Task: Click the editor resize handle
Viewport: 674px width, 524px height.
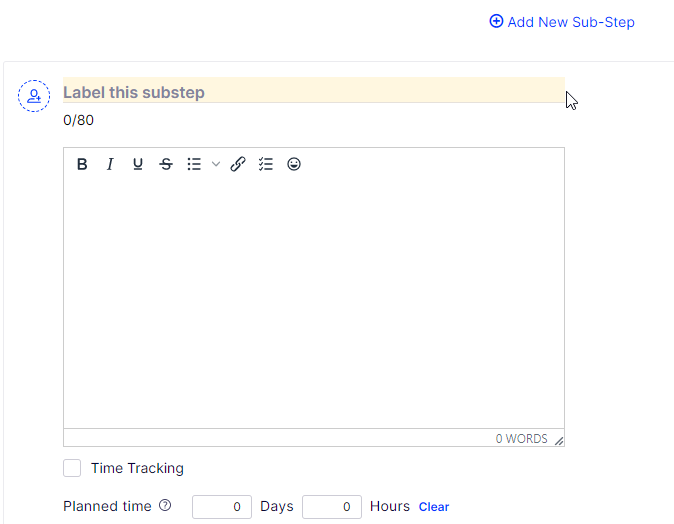Action: tap(559, 441)
